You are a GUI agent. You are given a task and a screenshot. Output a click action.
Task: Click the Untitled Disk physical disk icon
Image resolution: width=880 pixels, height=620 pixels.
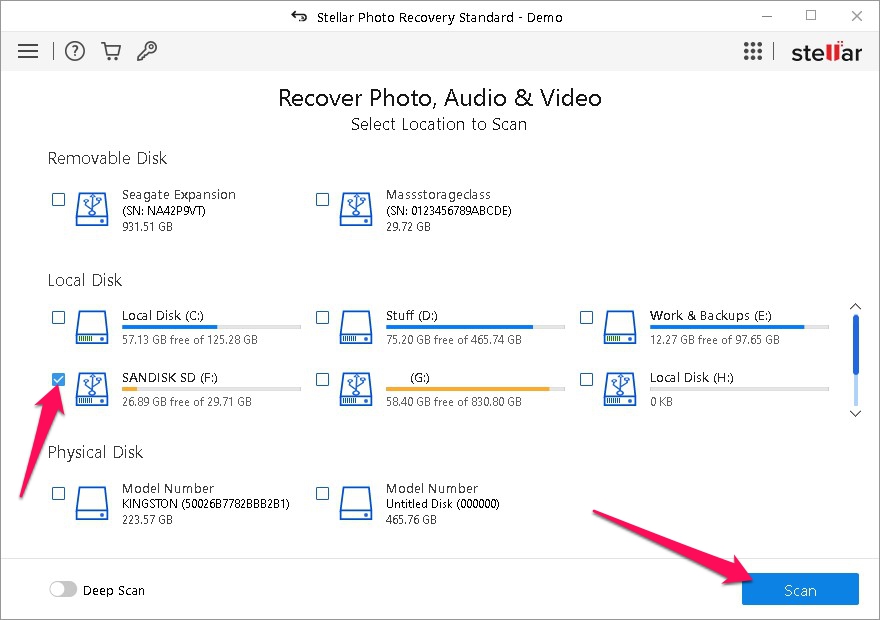[356, 503]
